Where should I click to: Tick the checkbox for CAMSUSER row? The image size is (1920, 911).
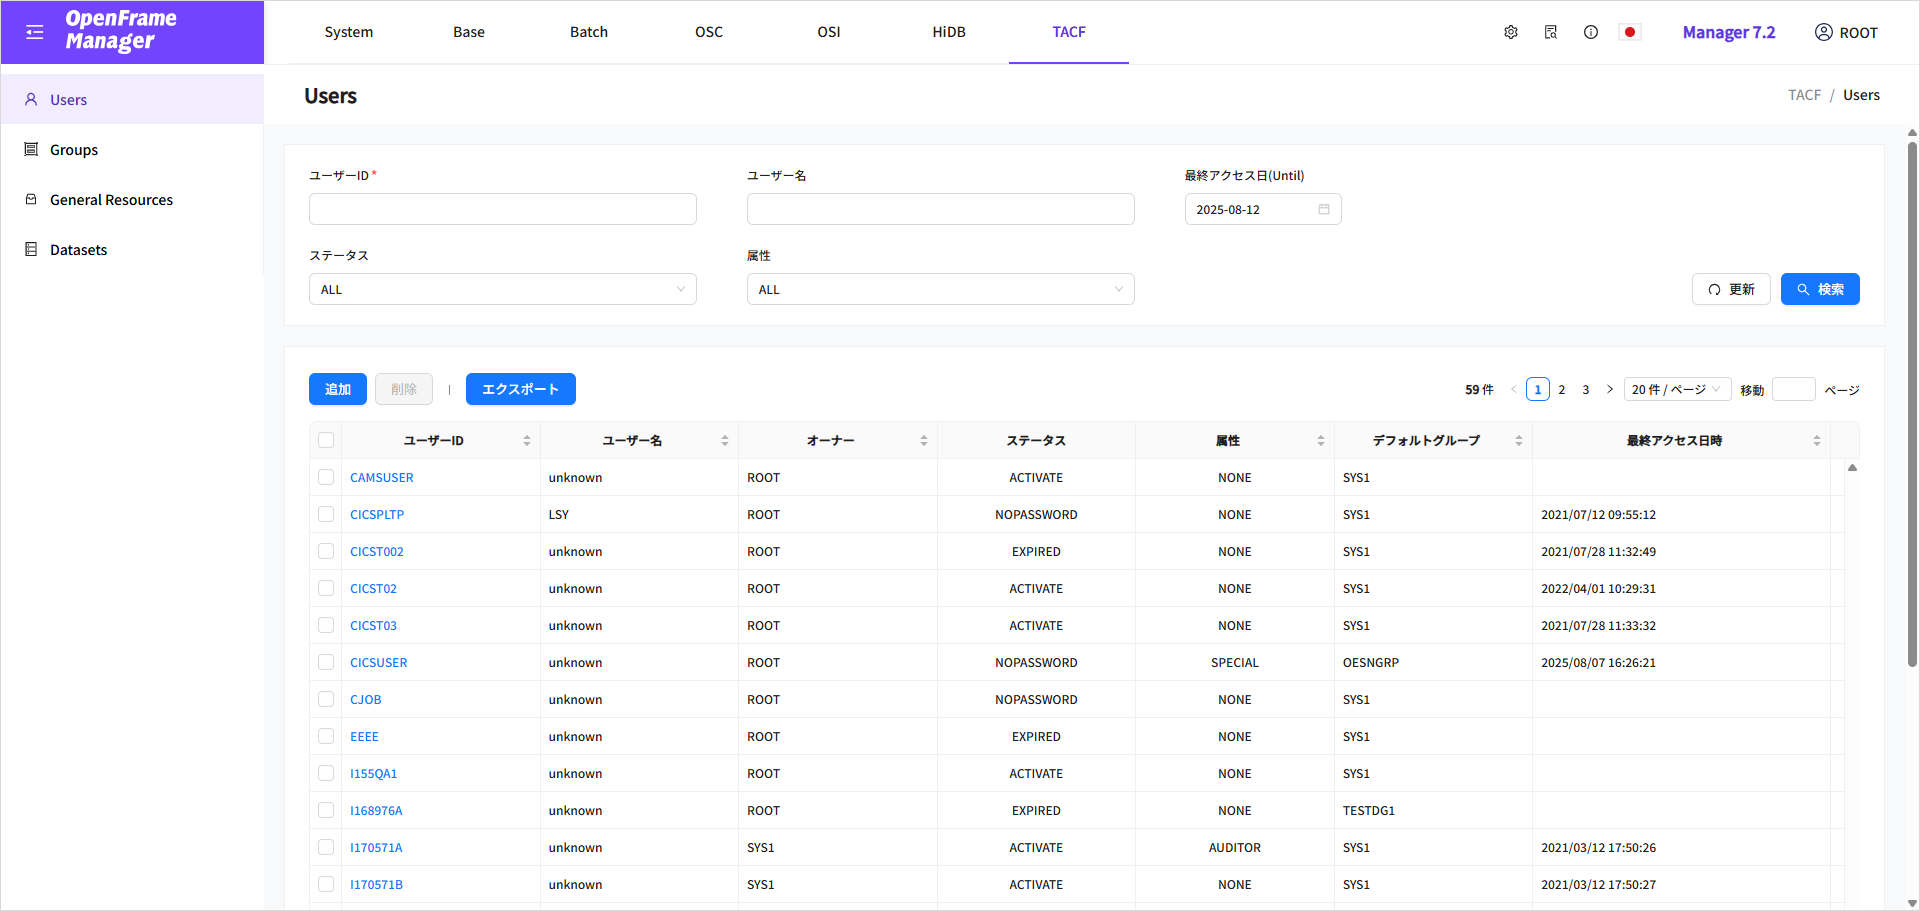coord(326,477)
